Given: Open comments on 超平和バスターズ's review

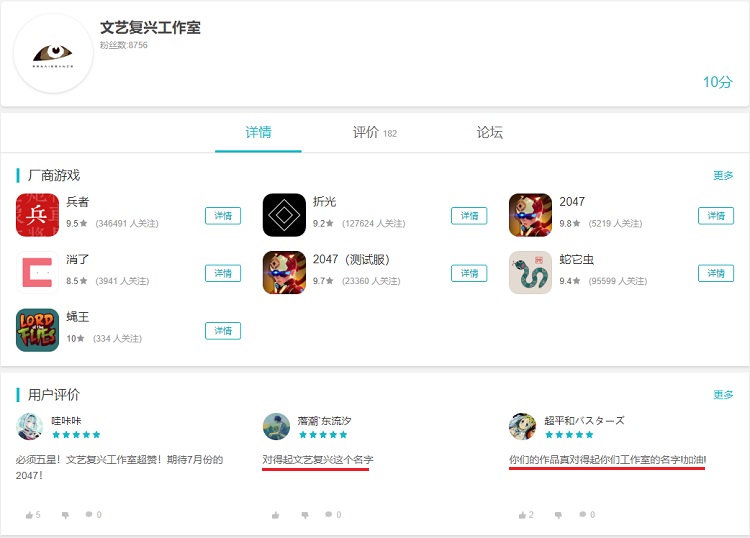Looking at the screenshot, I should click(x=583, y=515).
